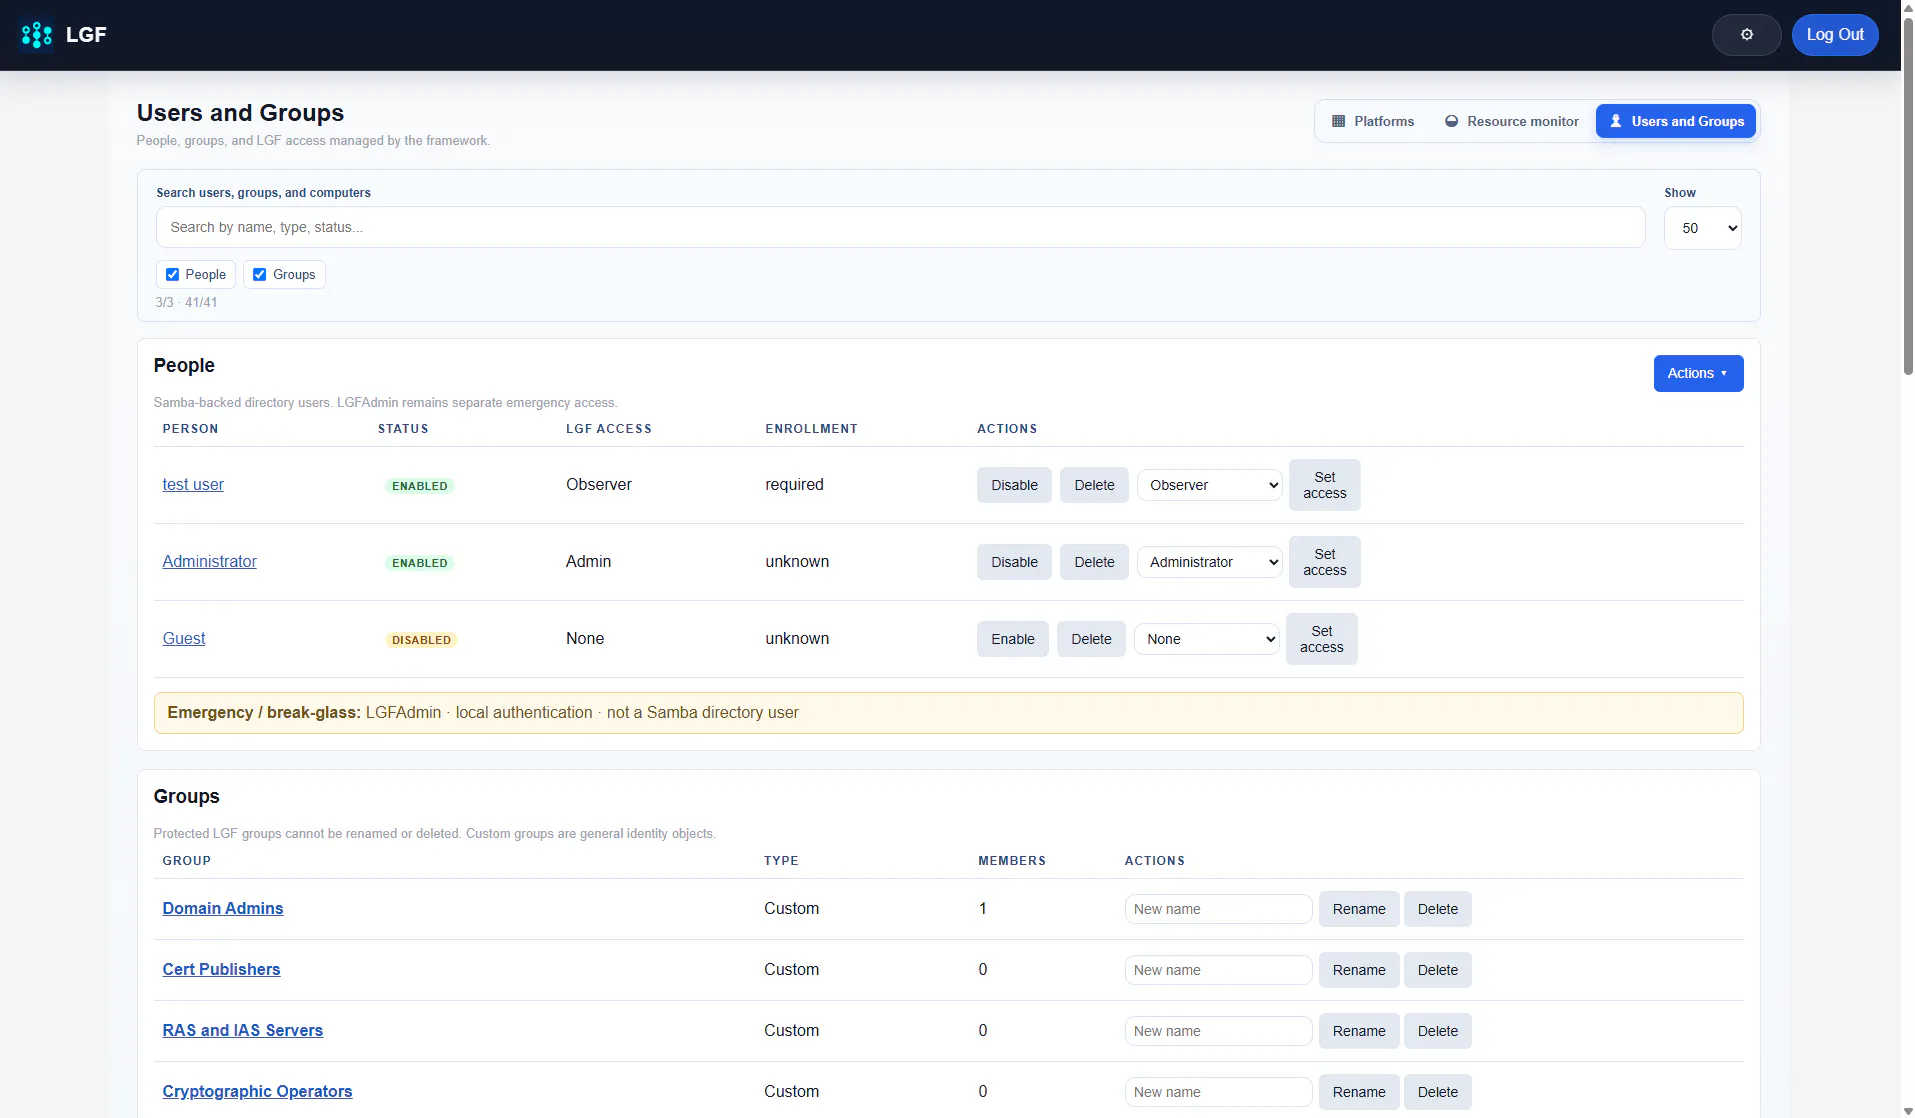The width and height of the screenshot is (1915, 1118).
Task: Delete the Guest account
Action: coord(1091,639)
